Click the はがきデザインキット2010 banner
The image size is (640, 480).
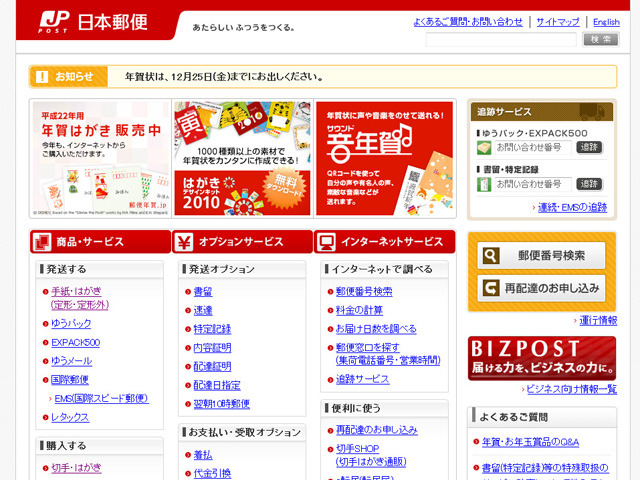point(242,158)
